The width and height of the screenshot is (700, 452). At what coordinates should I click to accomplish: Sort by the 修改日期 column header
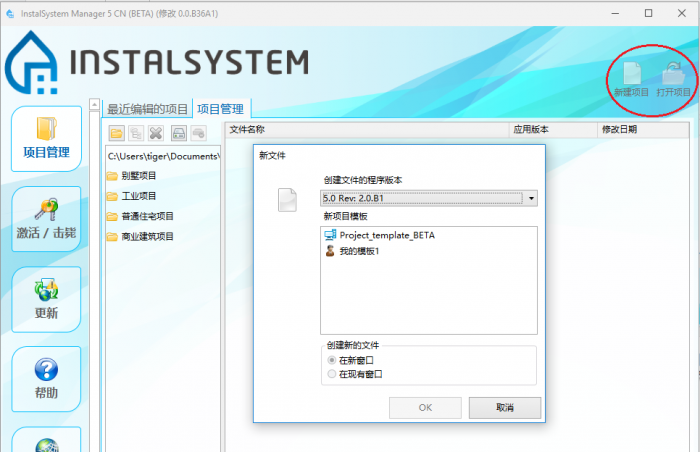pos(619,130)
